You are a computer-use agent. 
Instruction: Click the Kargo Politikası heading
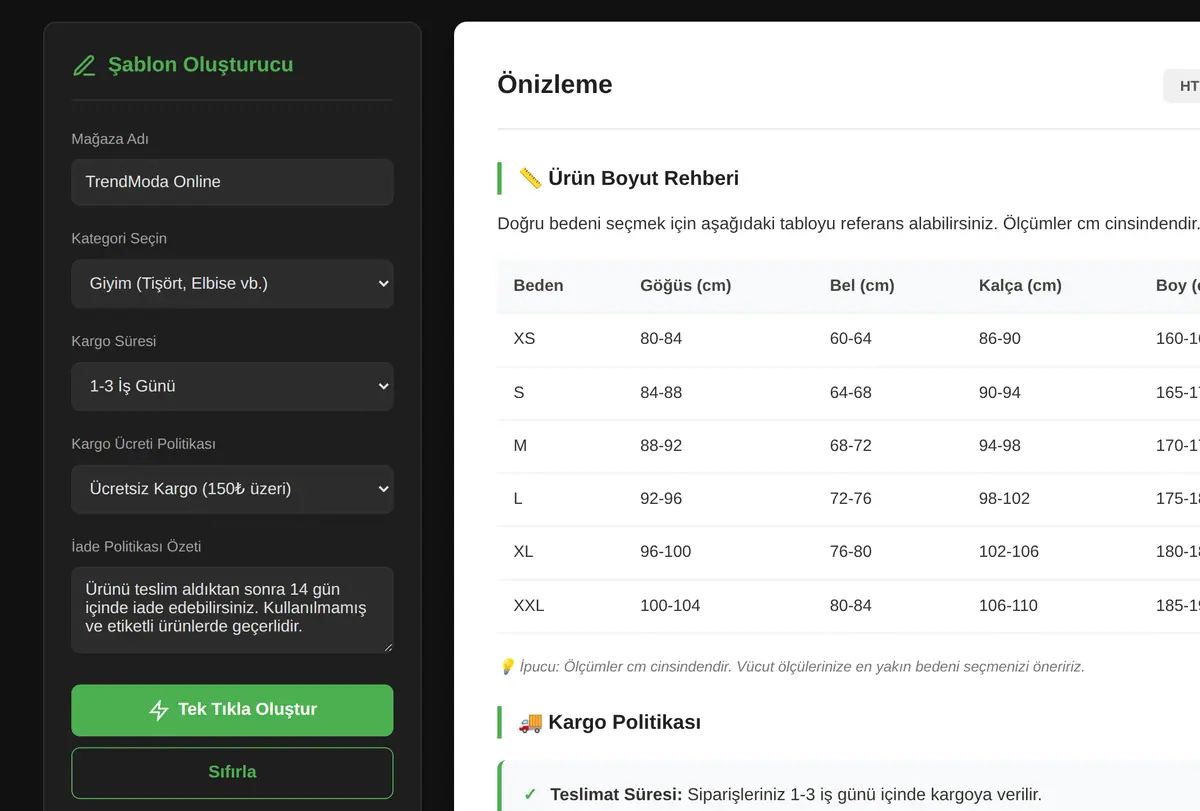[x=624, y=722]
